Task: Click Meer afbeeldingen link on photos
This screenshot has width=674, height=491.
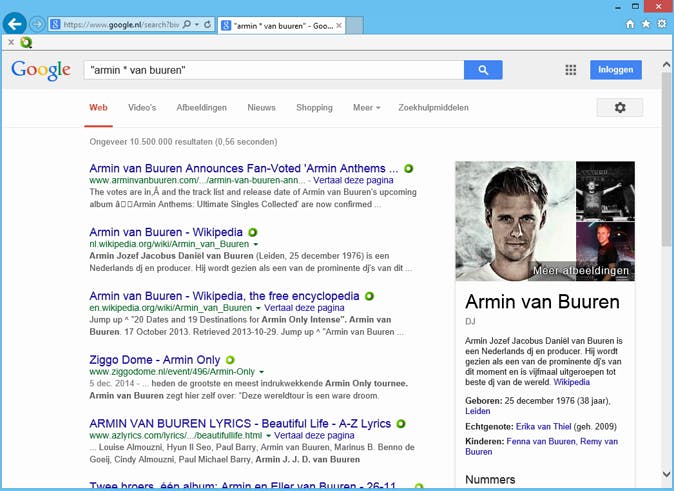Action: (x=581, y=270)
